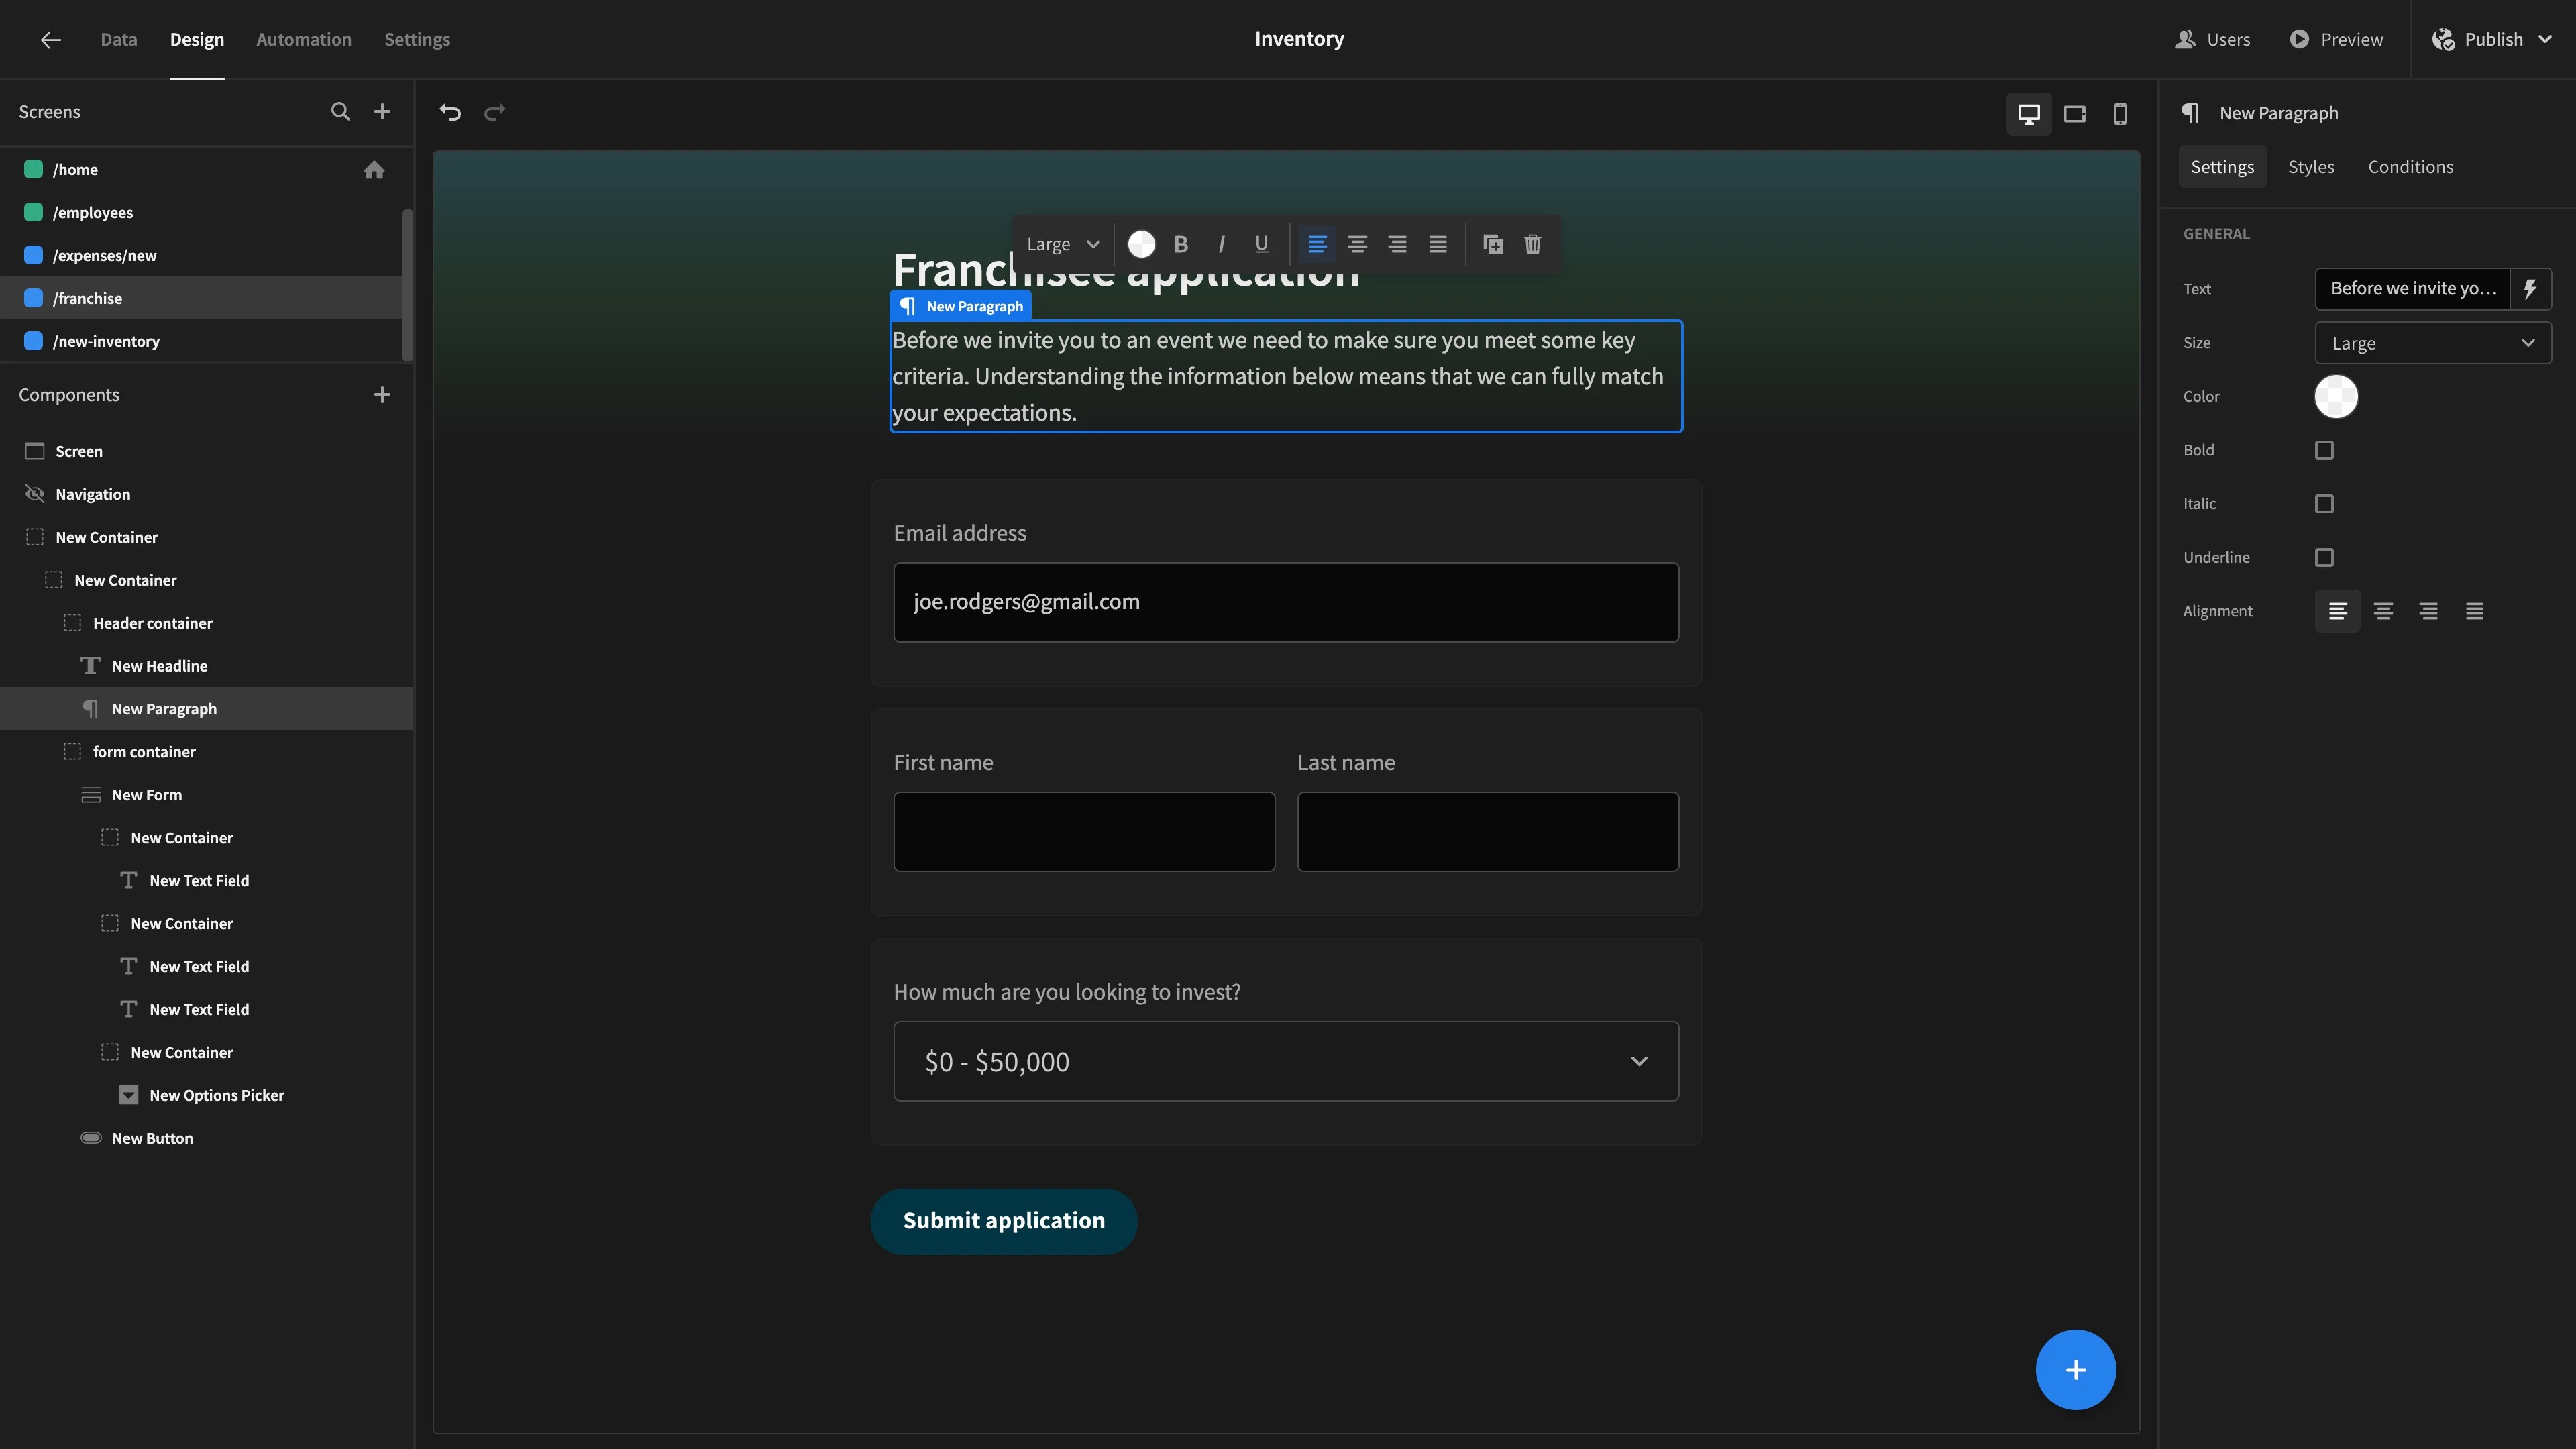Switch to the Styles tab
This screenshot has height=1449, width=2576.
pos(2310,167)
